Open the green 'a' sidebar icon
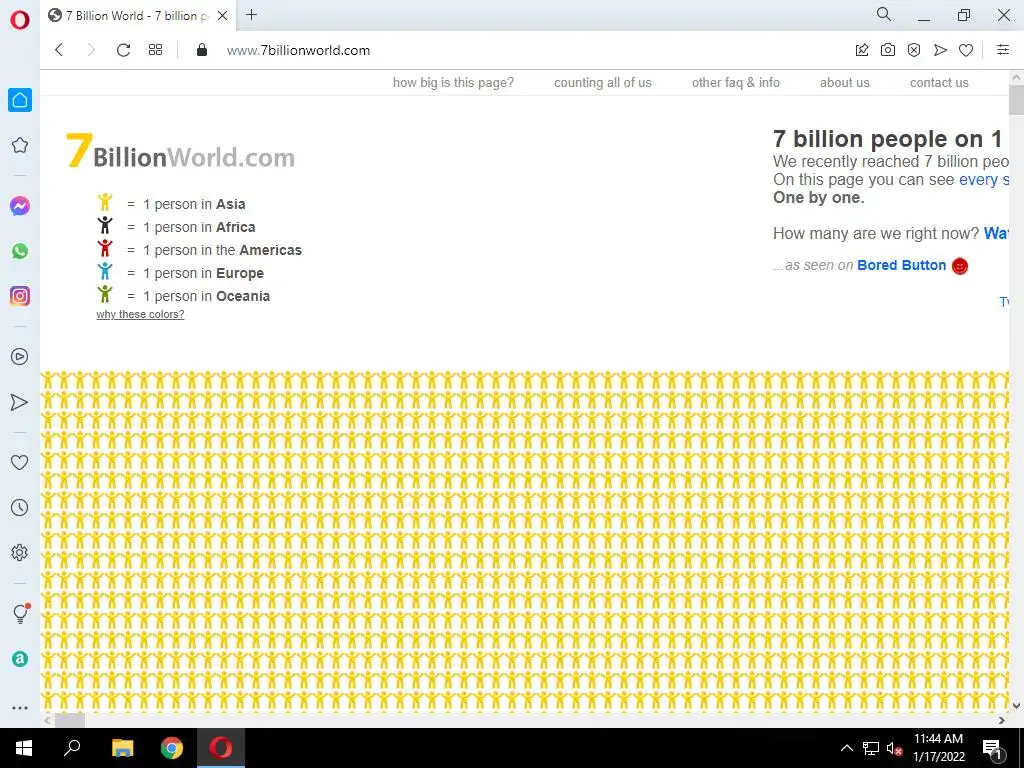The width and height of the screenshot is (1024, 768). pos(20,659)
